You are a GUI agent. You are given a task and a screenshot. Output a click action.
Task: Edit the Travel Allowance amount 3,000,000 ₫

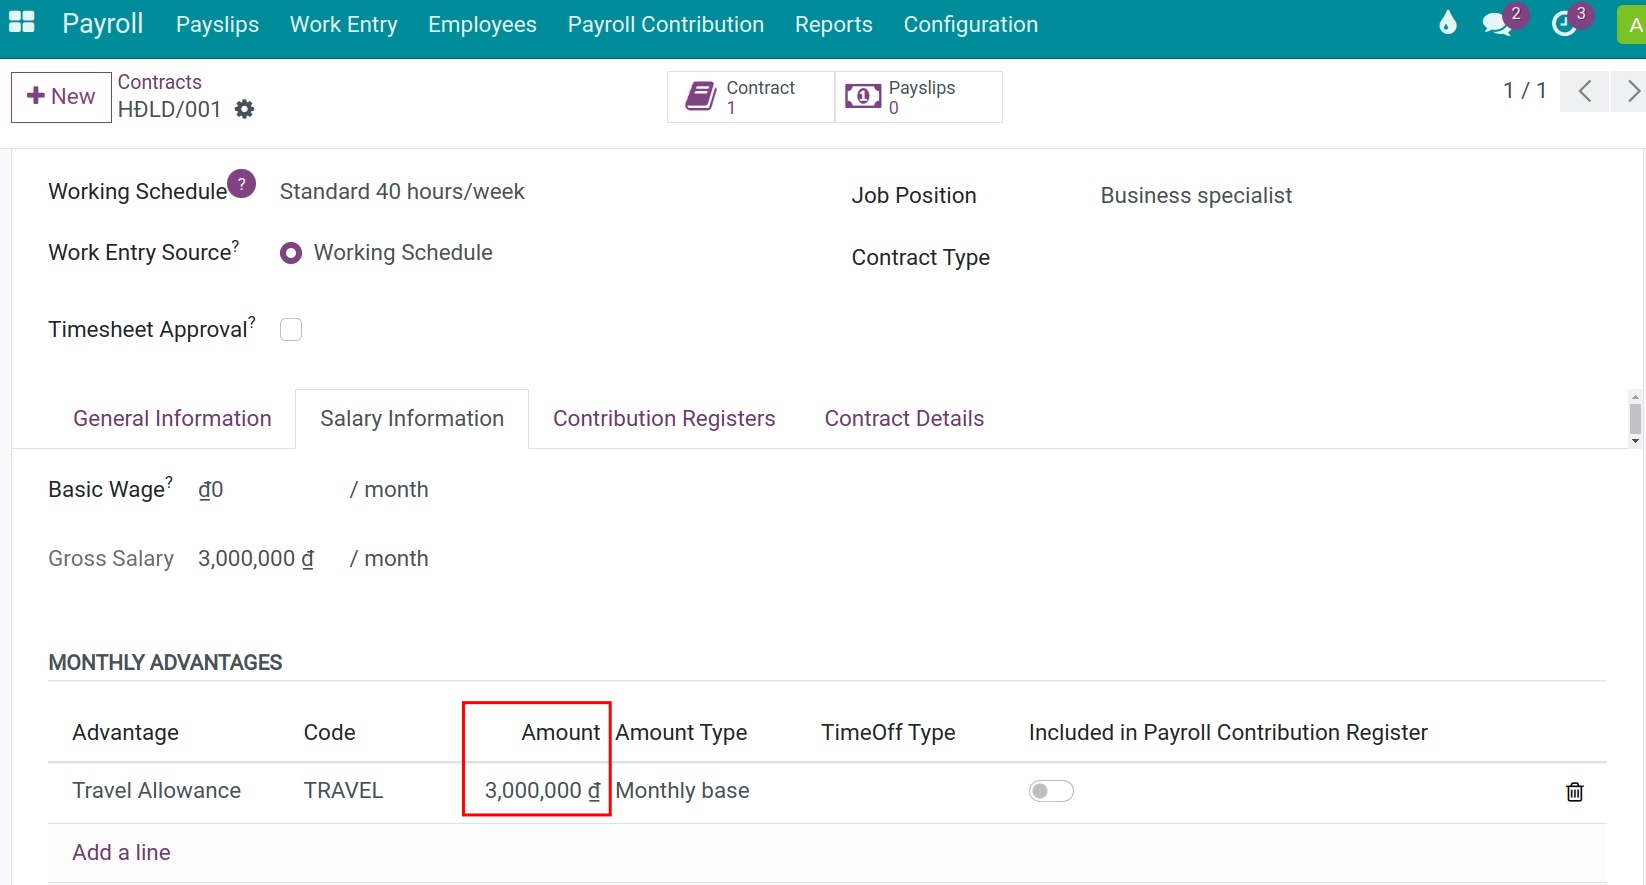(x=542, y=790)
